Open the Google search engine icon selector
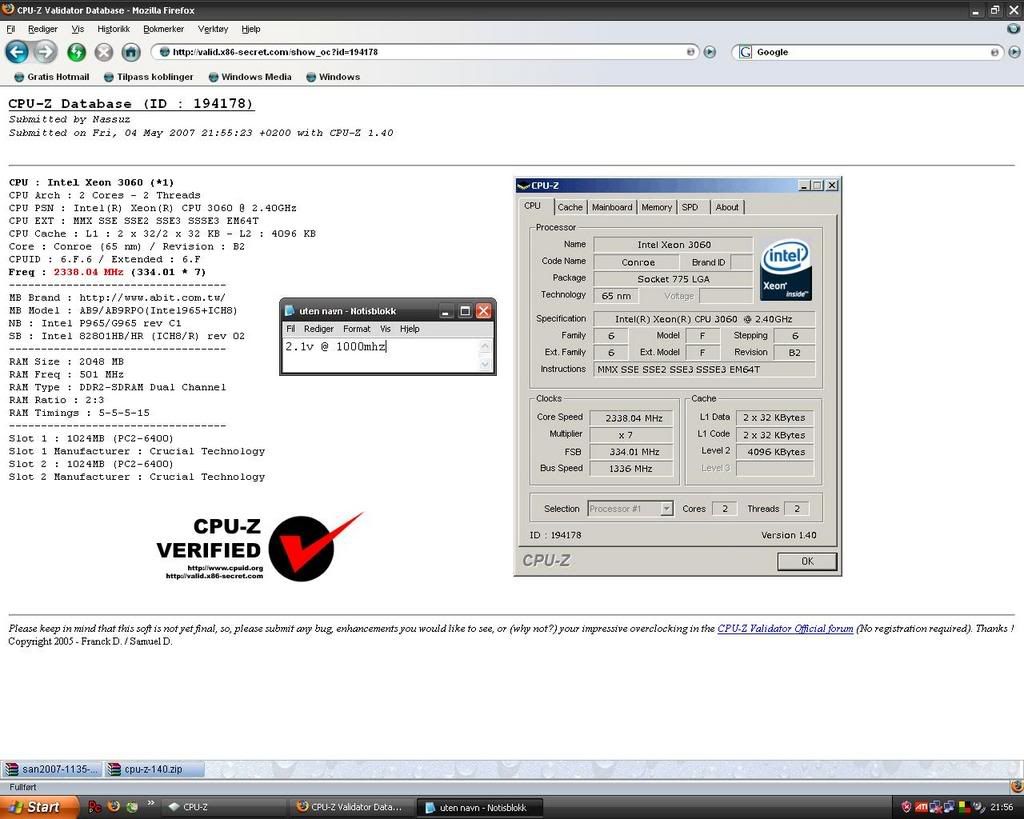This screenshot has width=1024, height=819. pyautogui.click(x=745, y=52)
